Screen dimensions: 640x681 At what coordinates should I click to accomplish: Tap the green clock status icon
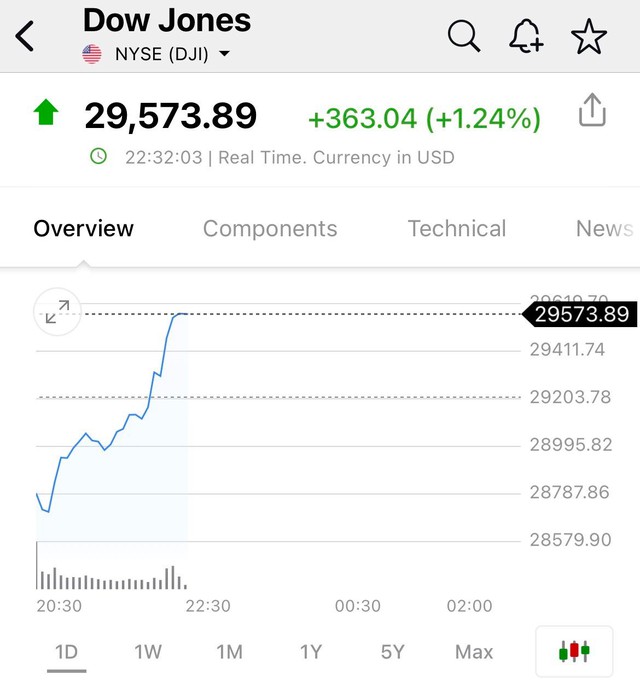[x=99, y=156]
